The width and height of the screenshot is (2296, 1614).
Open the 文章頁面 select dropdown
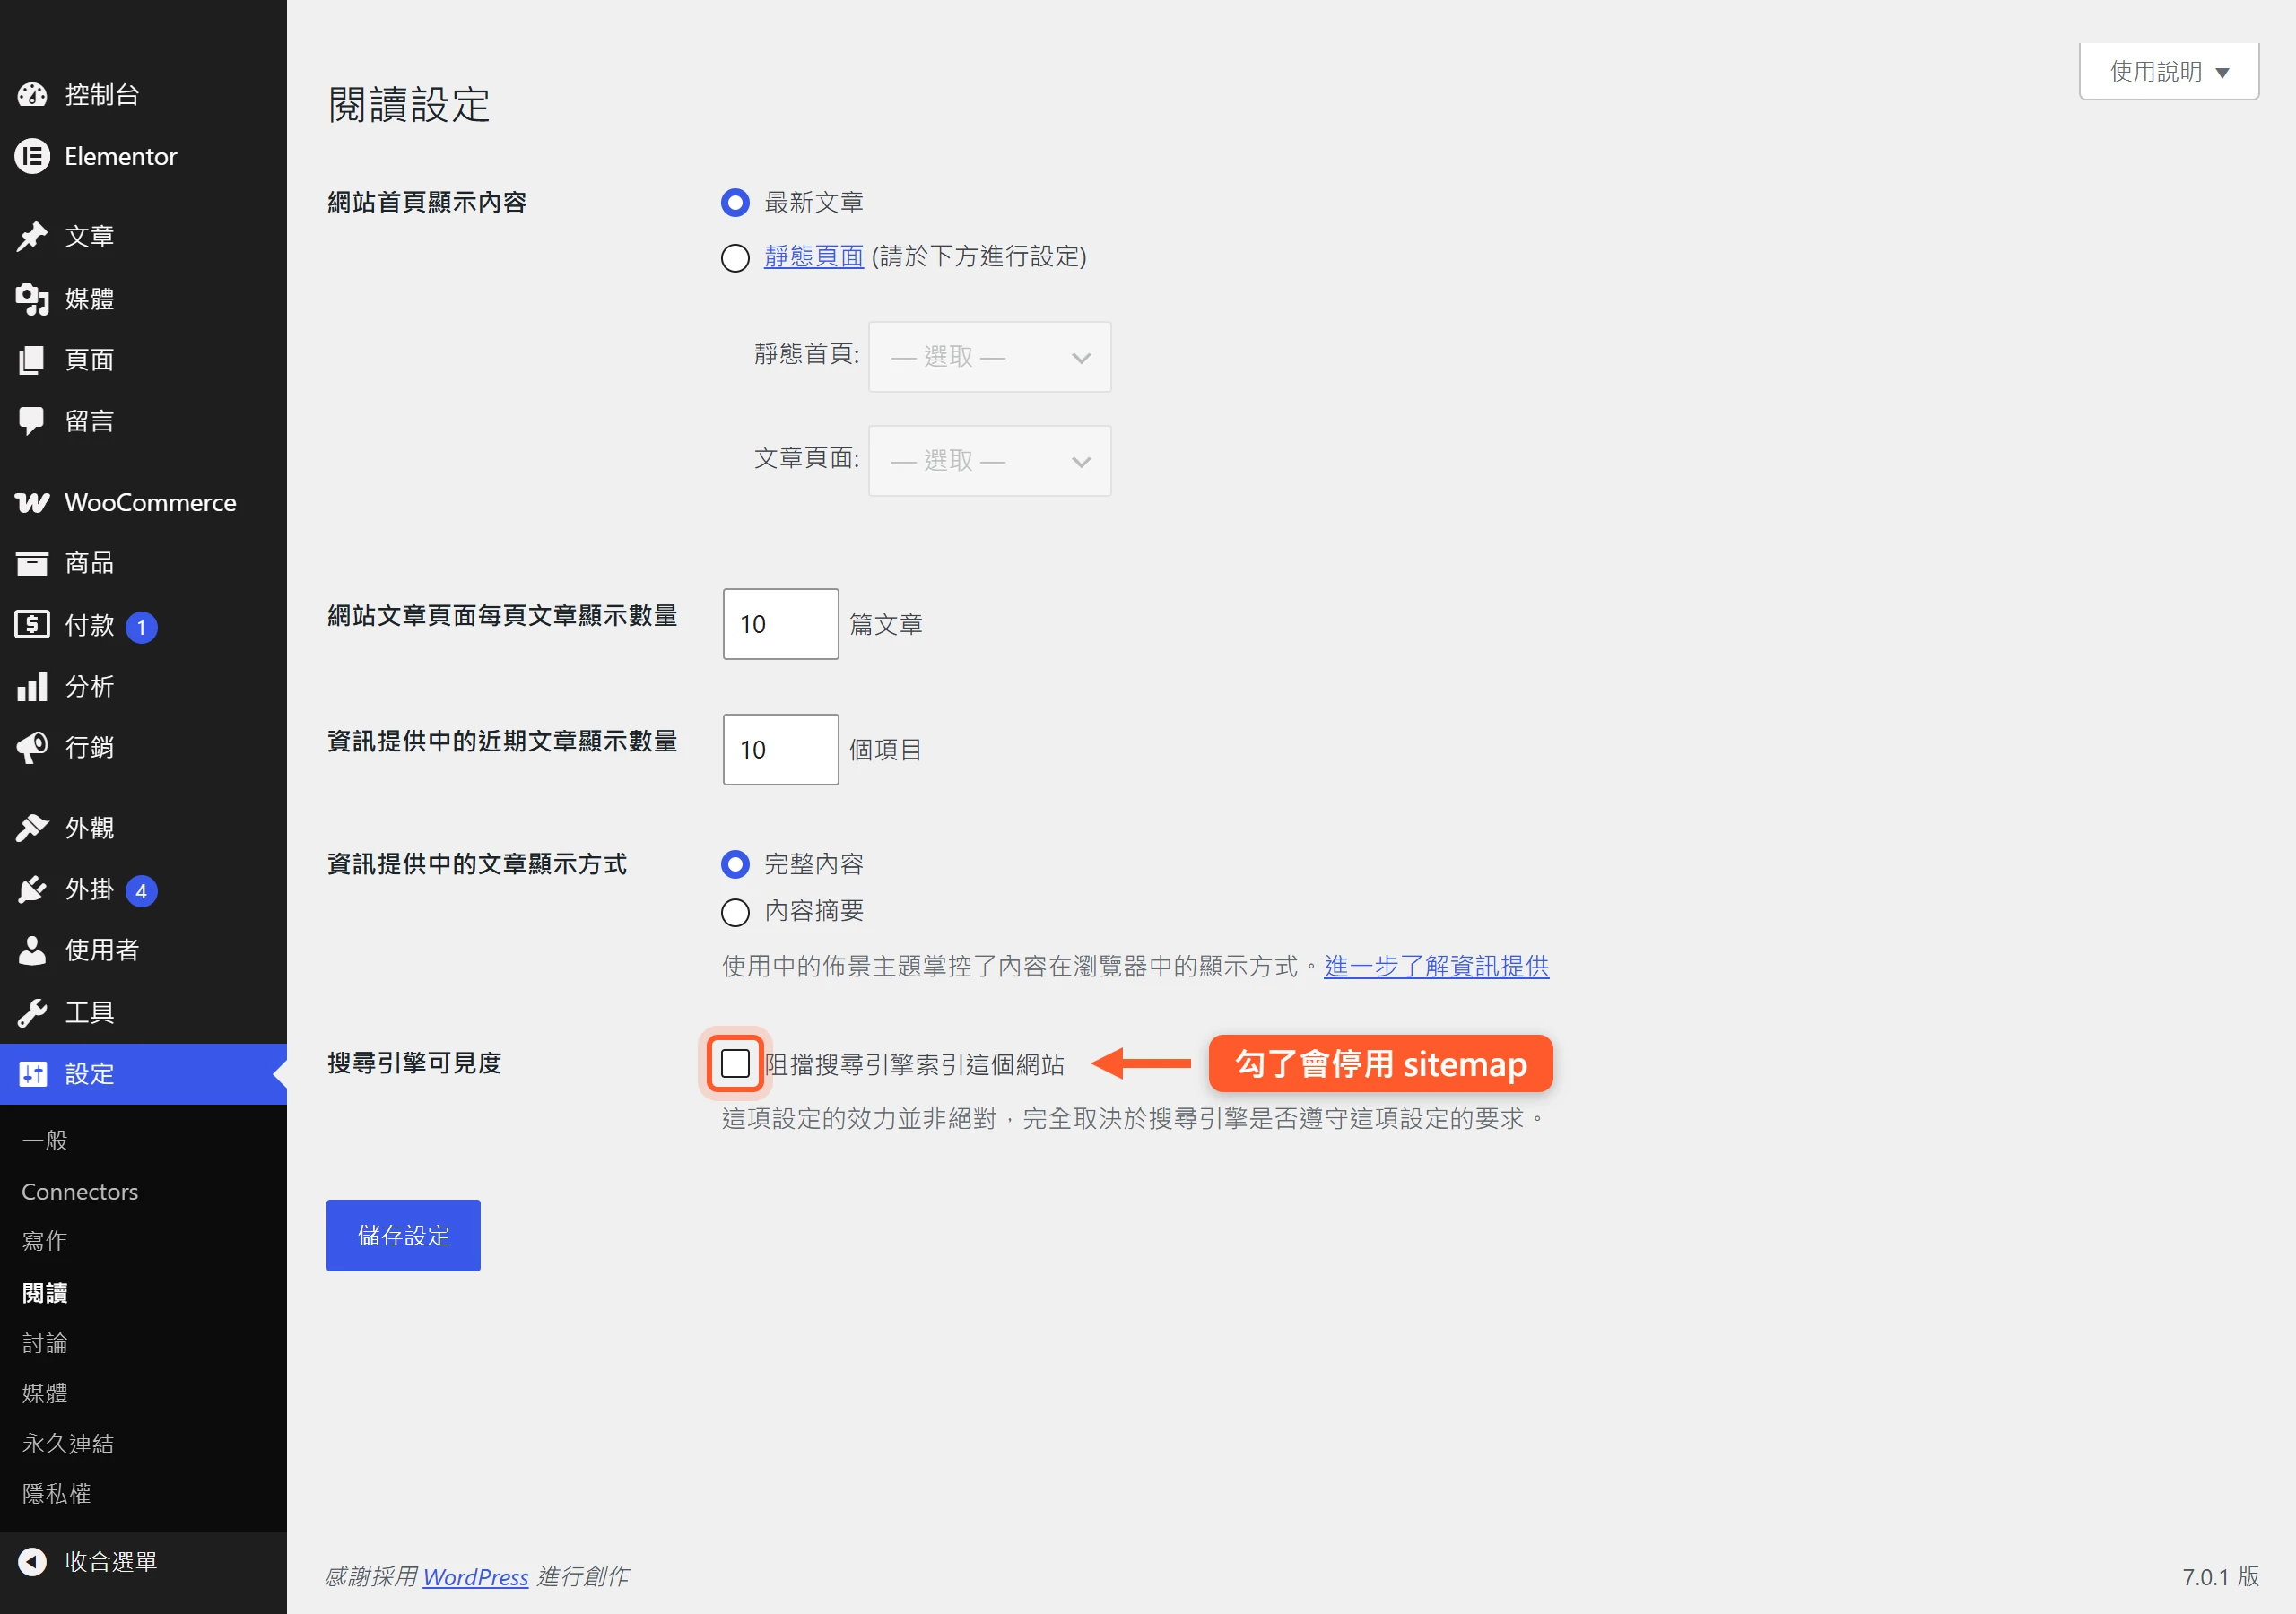pyautogui.click(x=989, y=460)
